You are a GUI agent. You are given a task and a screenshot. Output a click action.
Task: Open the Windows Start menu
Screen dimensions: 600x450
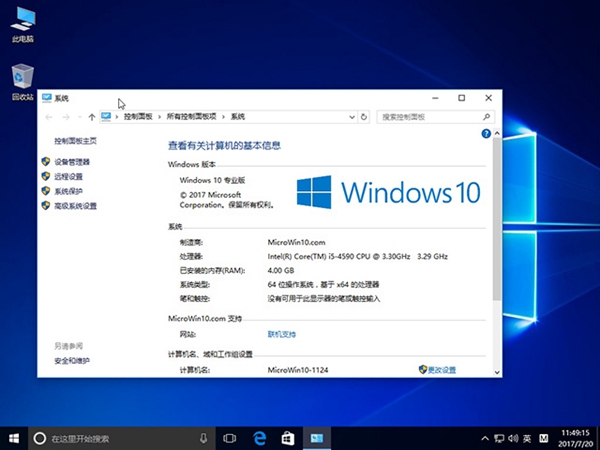point(14,438)
